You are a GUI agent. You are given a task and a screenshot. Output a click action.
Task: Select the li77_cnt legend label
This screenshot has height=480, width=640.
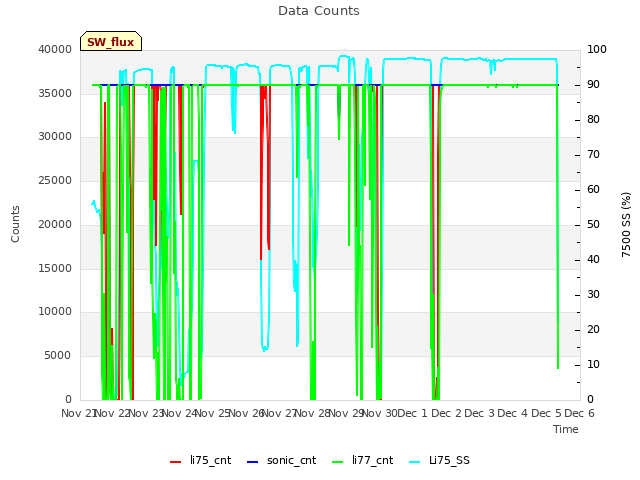[373, 460]
